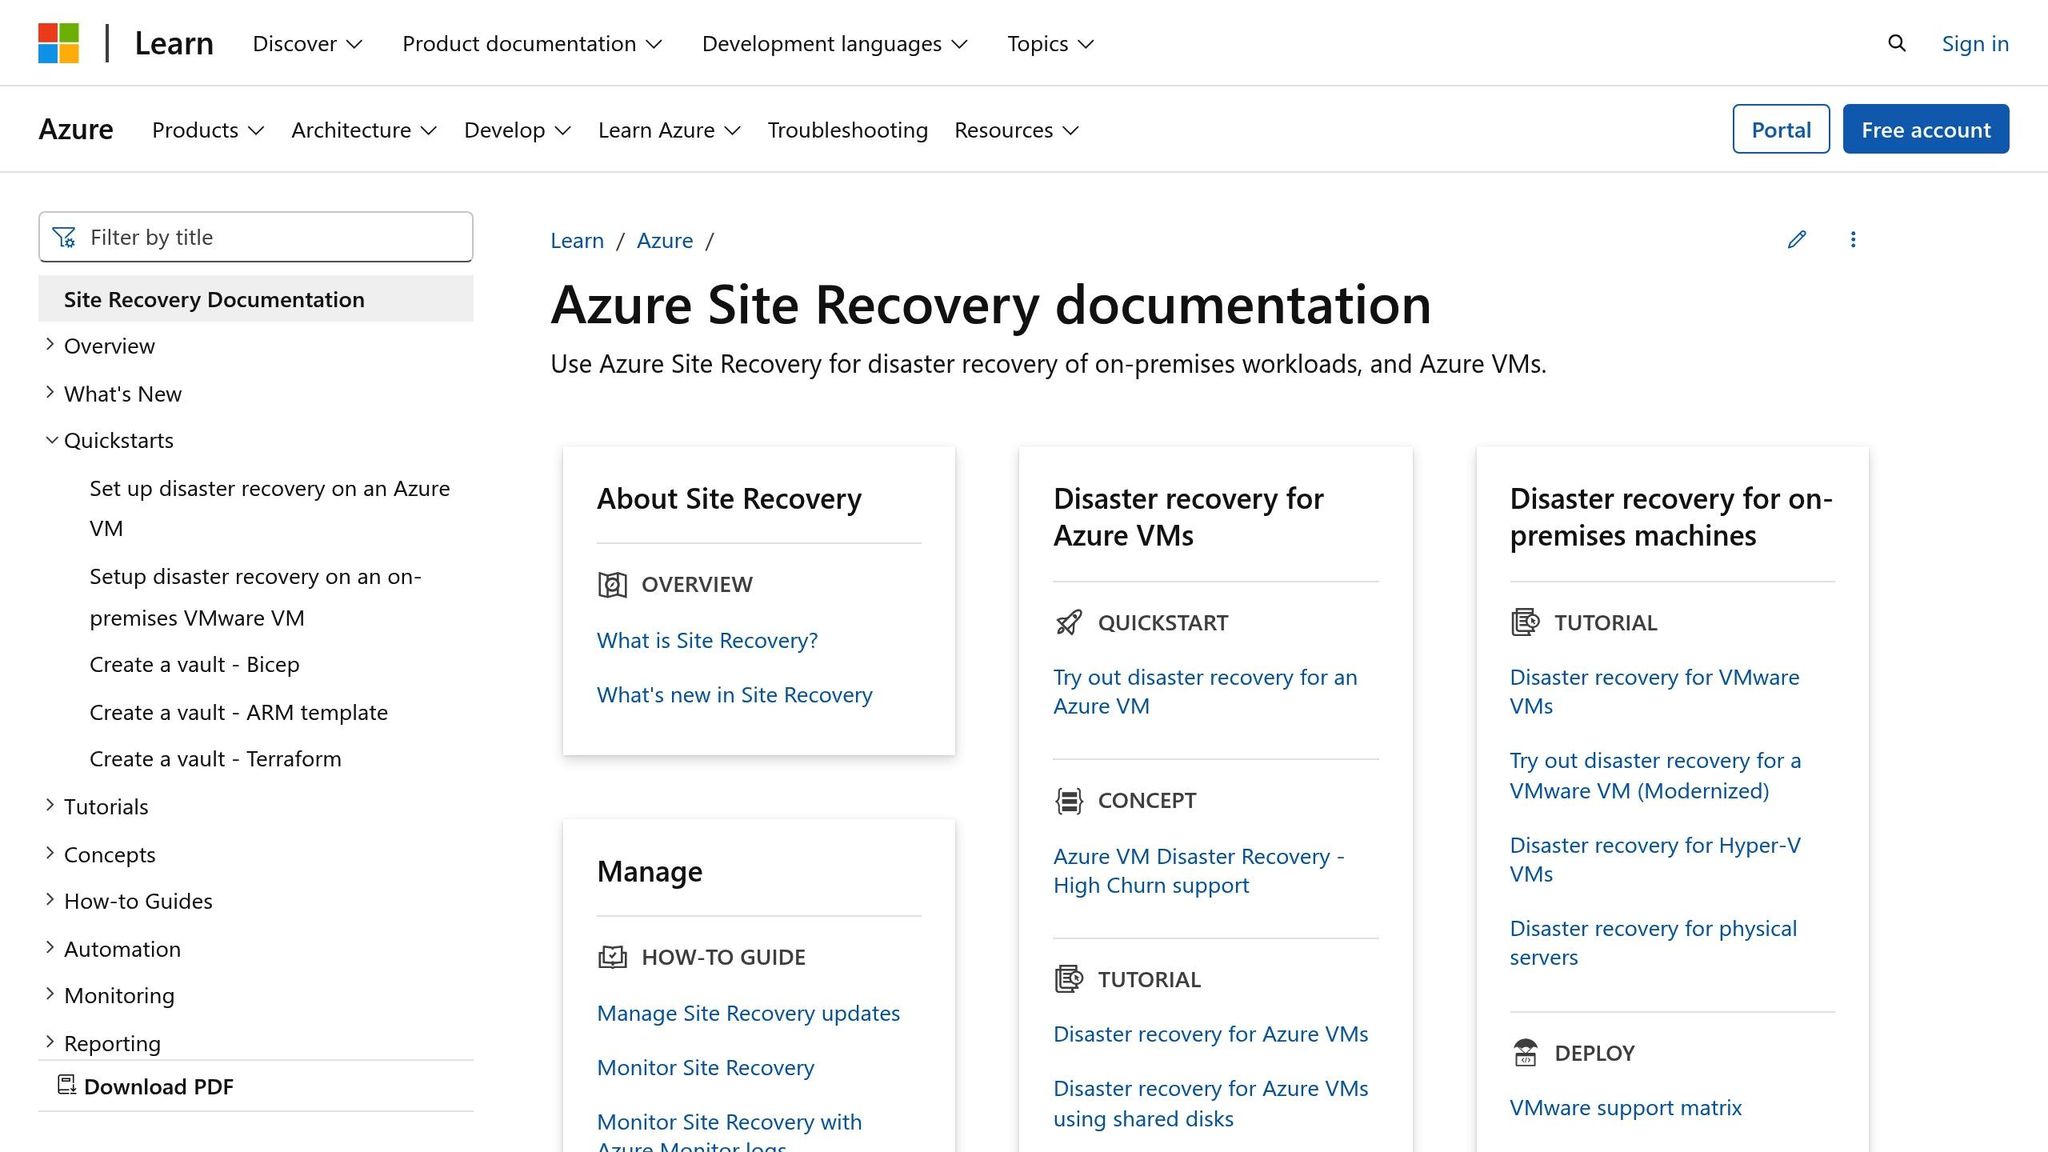Click the Download PDF icon
Viewport: 2048px width, 1152px height.
coord(67,1085)
